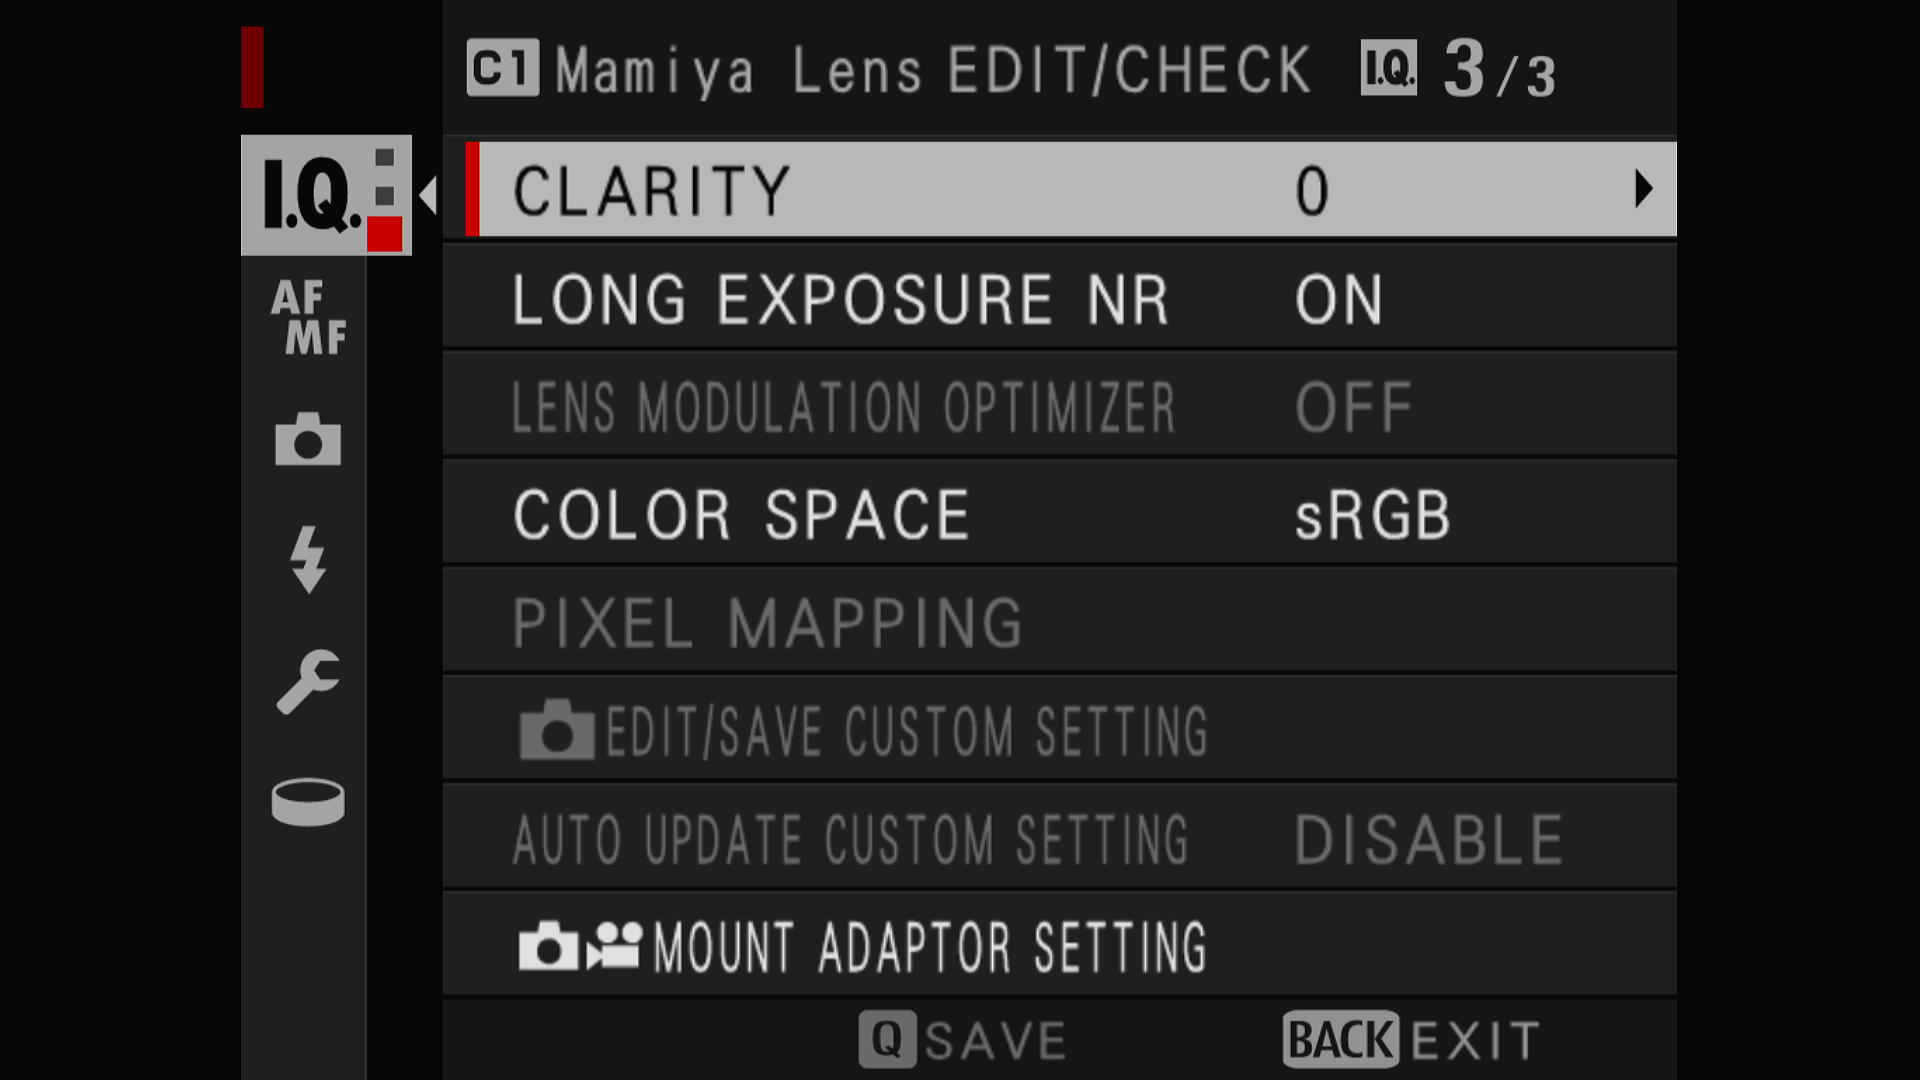Open the camera shooting settings tab
This screenshot has height=1080, width=1920.
308,439
